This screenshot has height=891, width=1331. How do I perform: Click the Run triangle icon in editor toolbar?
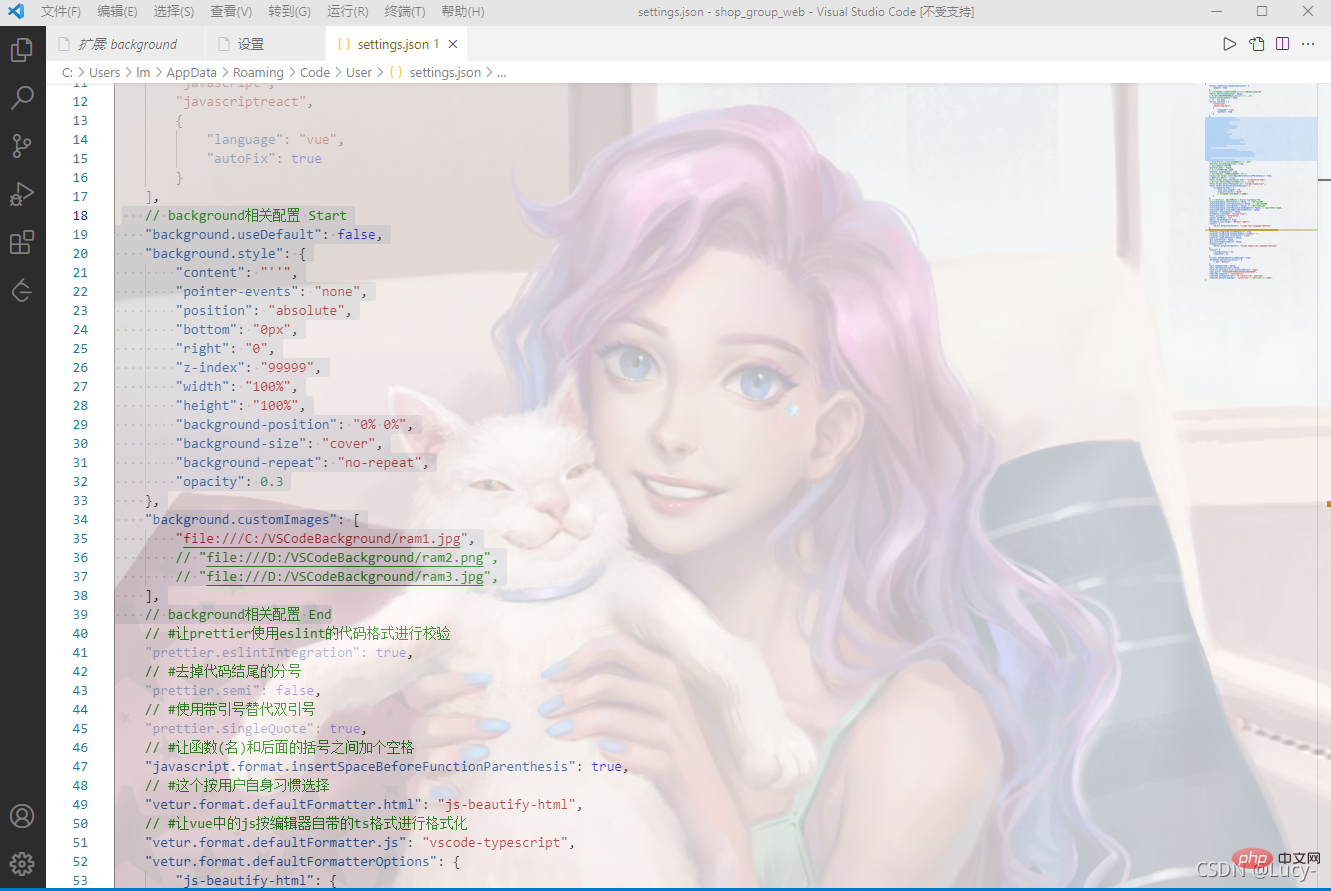coord(1229,44)
